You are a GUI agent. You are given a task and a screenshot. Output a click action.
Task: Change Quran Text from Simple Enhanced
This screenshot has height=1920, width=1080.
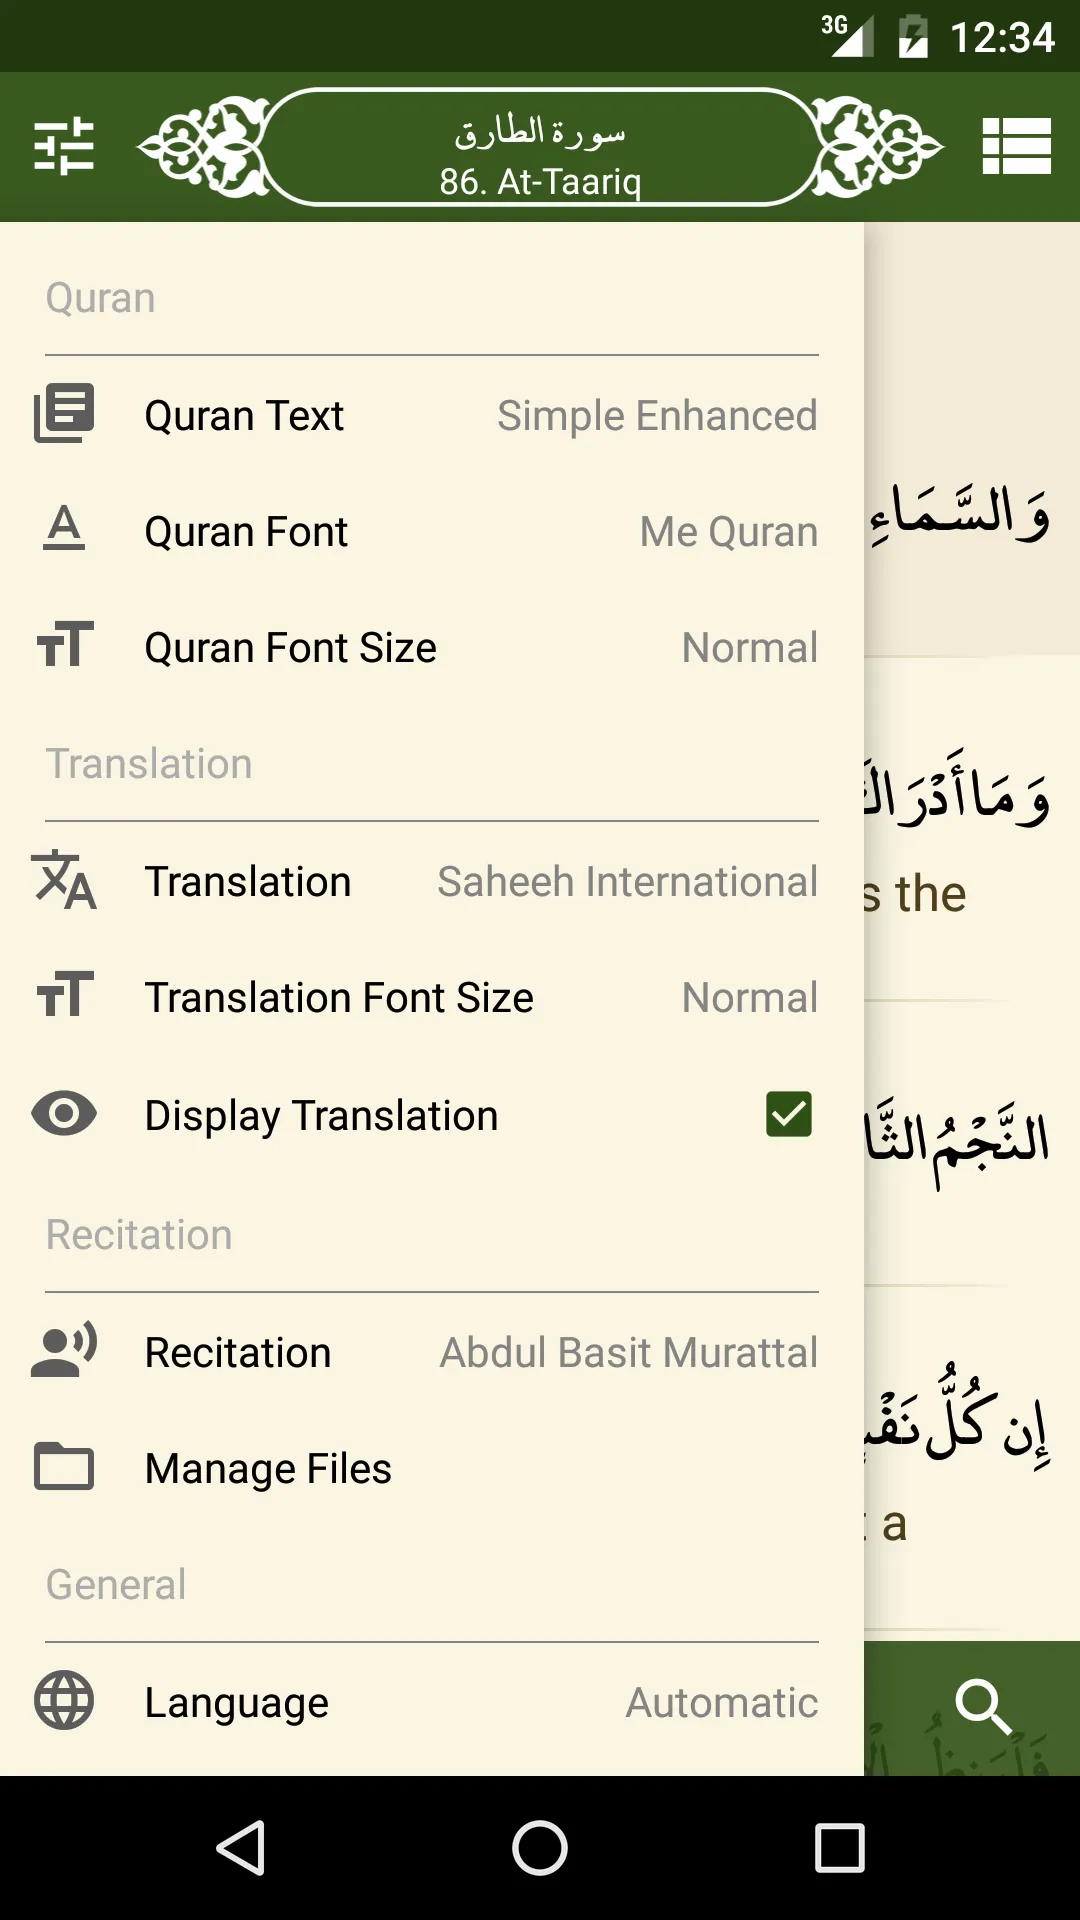657,416
